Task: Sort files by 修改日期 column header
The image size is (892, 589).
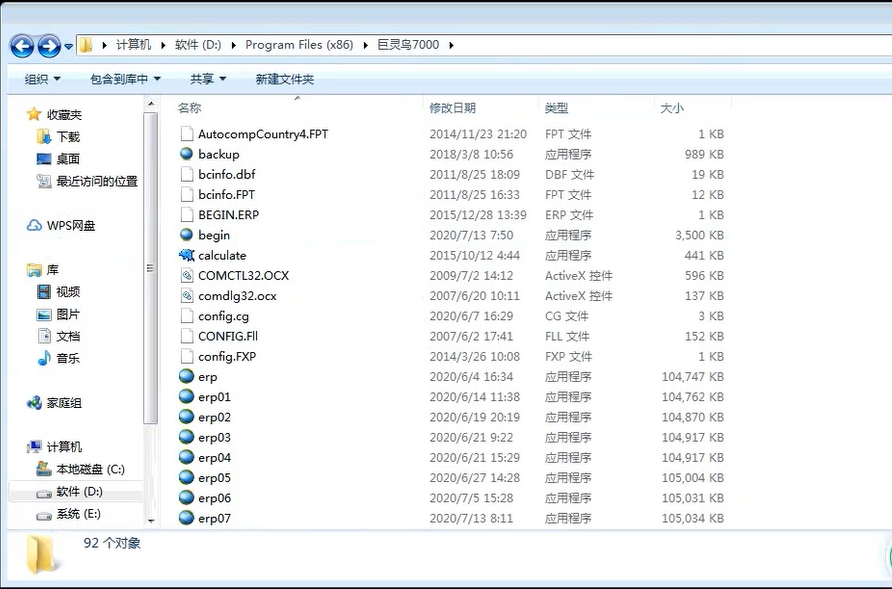Action: (x=452, y=108)
